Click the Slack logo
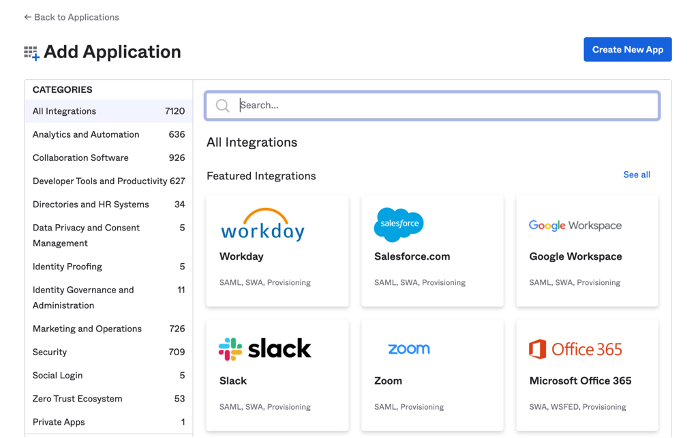 click(x=265, y=349)
